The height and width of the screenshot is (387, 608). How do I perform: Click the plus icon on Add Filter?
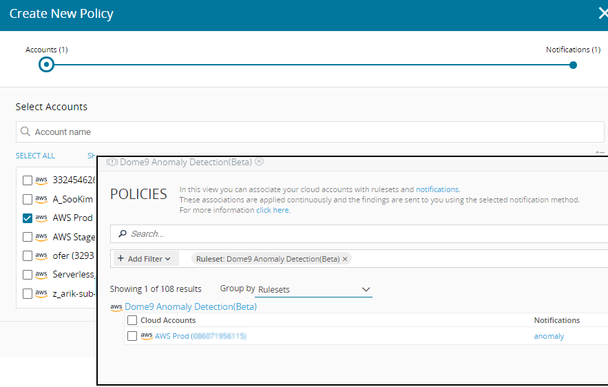pyautogui.click(x=121, y=258)
